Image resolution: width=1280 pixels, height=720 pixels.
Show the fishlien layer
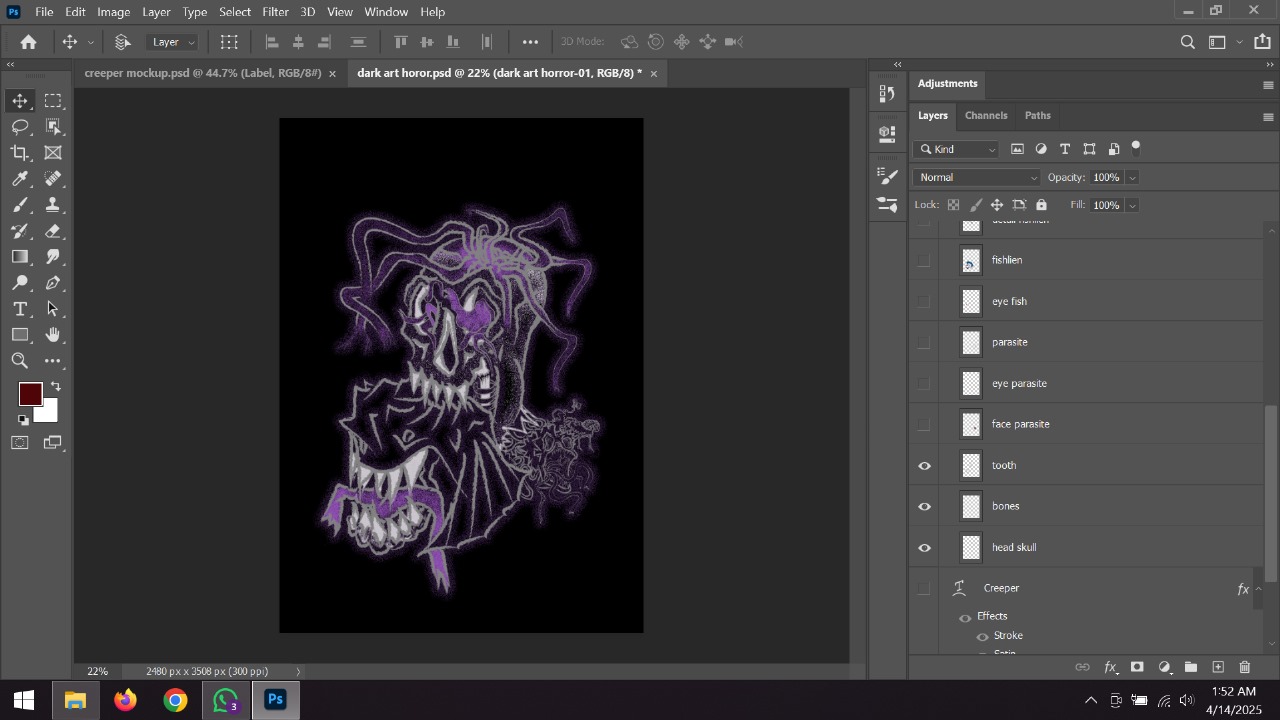[924, 260]
